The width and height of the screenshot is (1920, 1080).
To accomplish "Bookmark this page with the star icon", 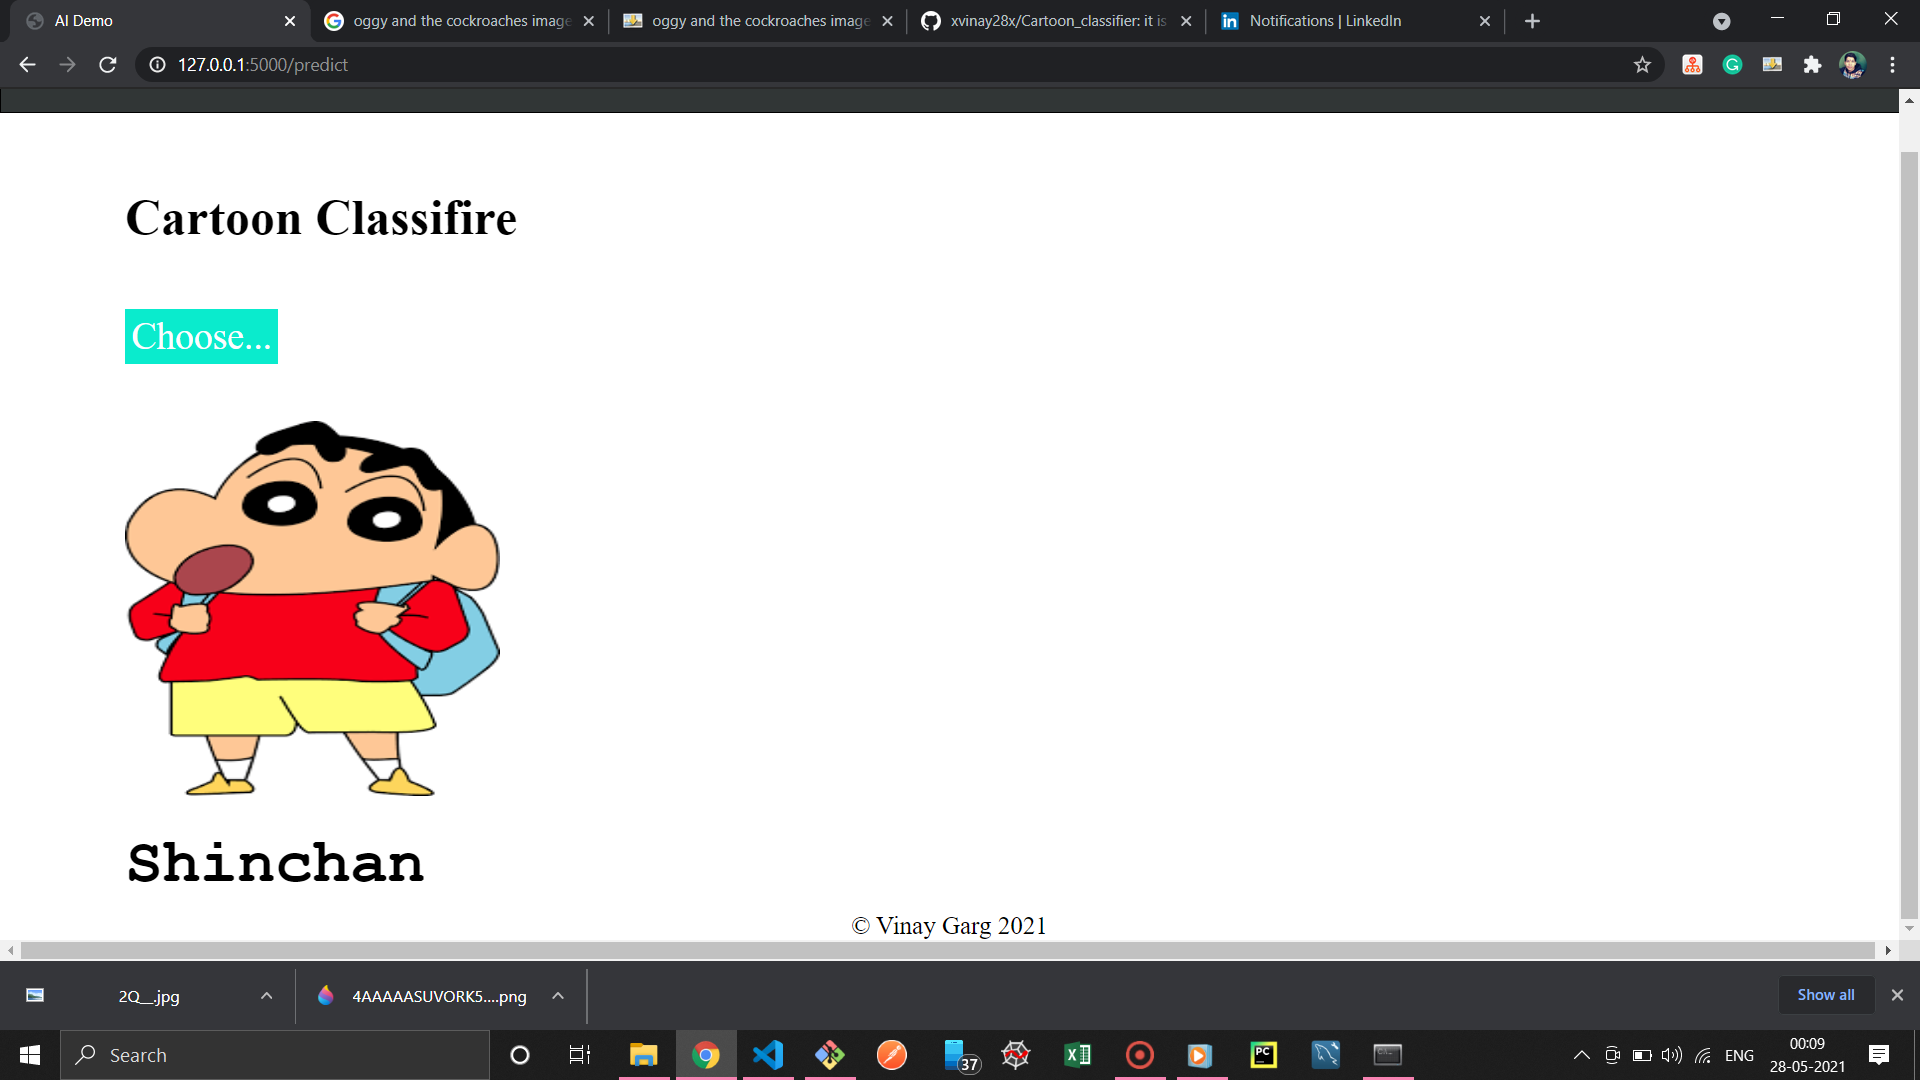I will [x=1641, y=64].
